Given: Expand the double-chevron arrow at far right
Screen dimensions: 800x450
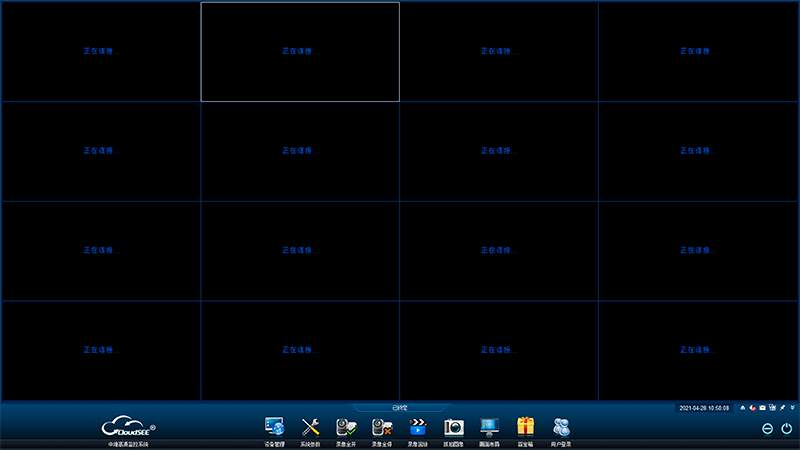Looking at the screenshot, I should 792,408.
